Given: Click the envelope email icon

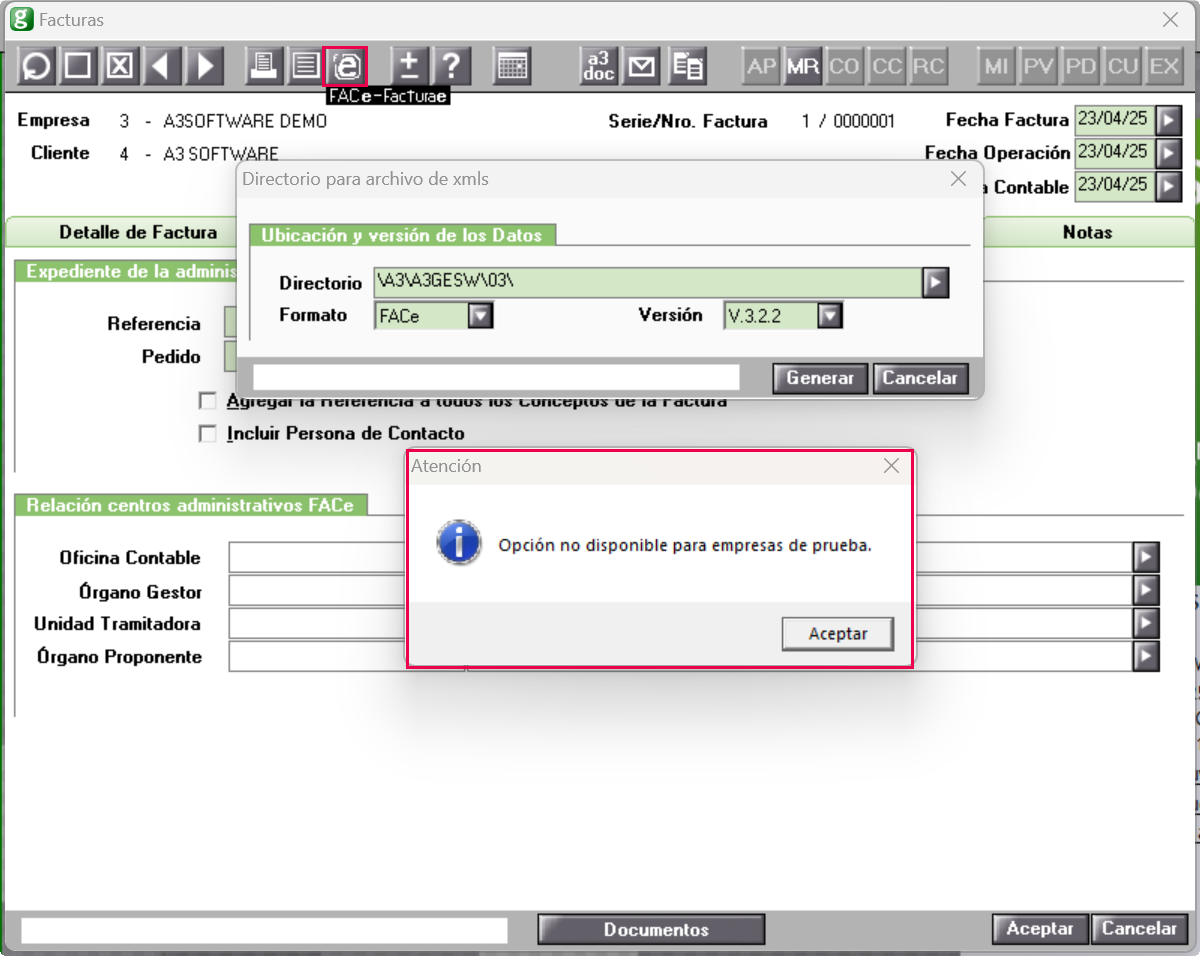Looking at the screenshot, I should coord(642,66).
